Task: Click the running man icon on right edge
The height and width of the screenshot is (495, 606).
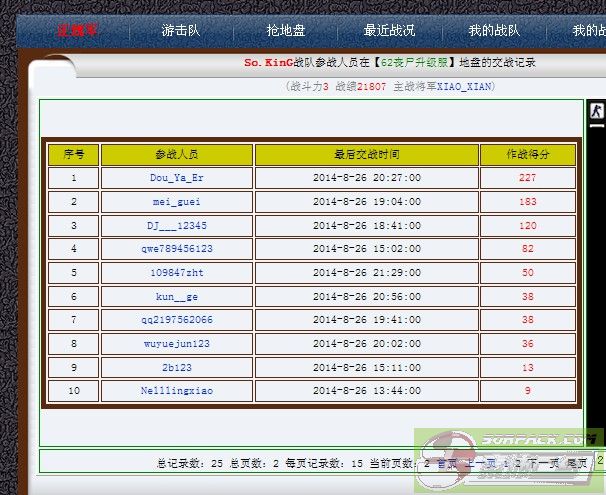Action: [595, 112]
